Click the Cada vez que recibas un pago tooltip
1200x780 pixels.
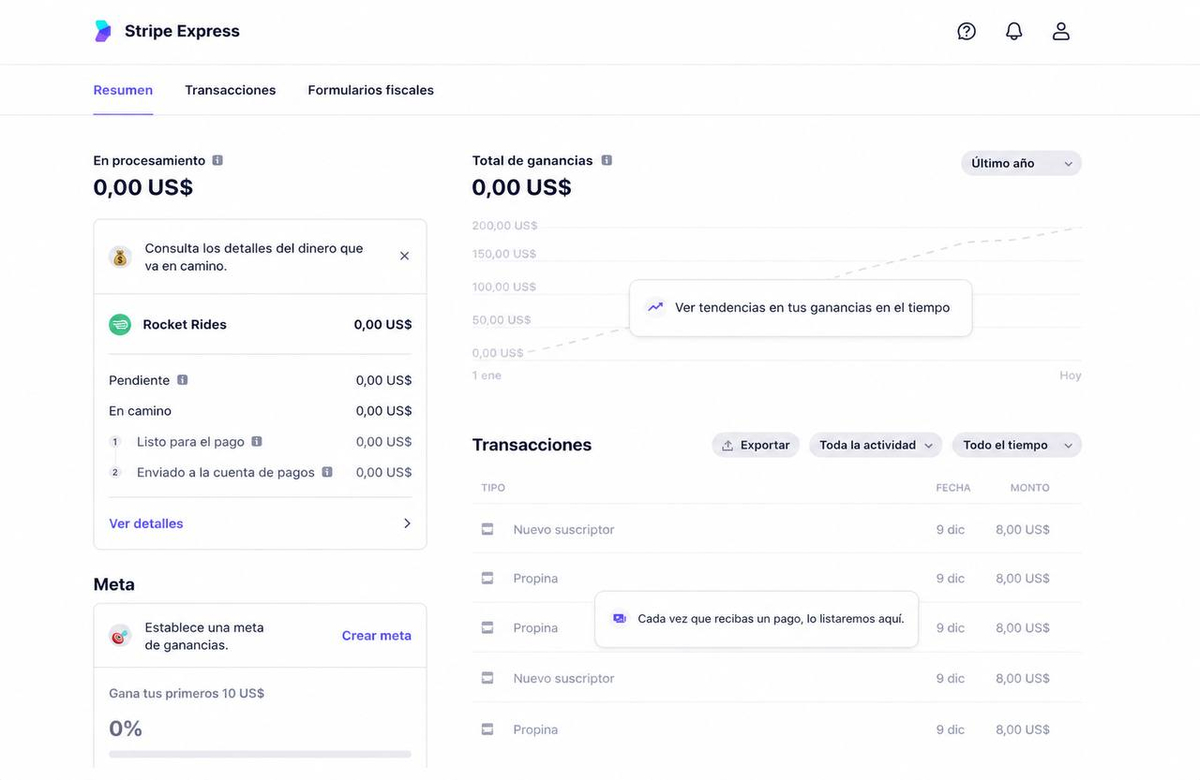point(756,619)
